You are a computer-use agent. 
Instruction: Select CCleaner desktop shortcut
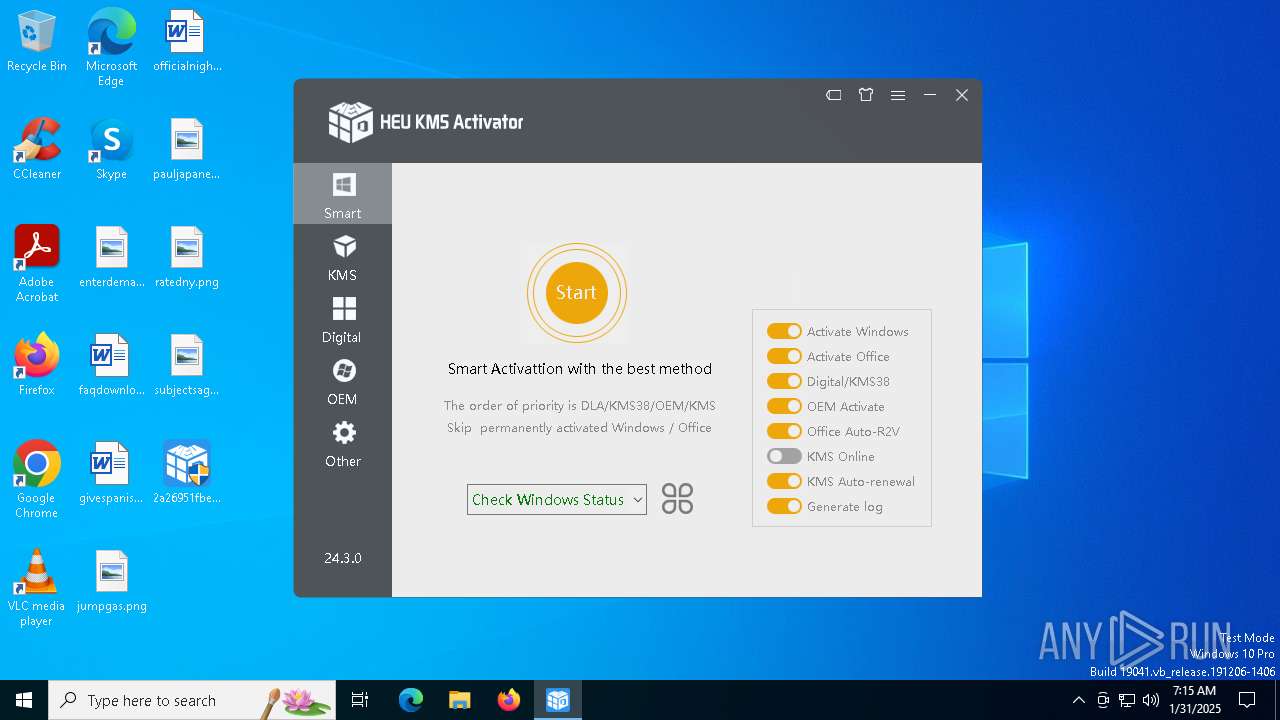(x=37, y=150)
